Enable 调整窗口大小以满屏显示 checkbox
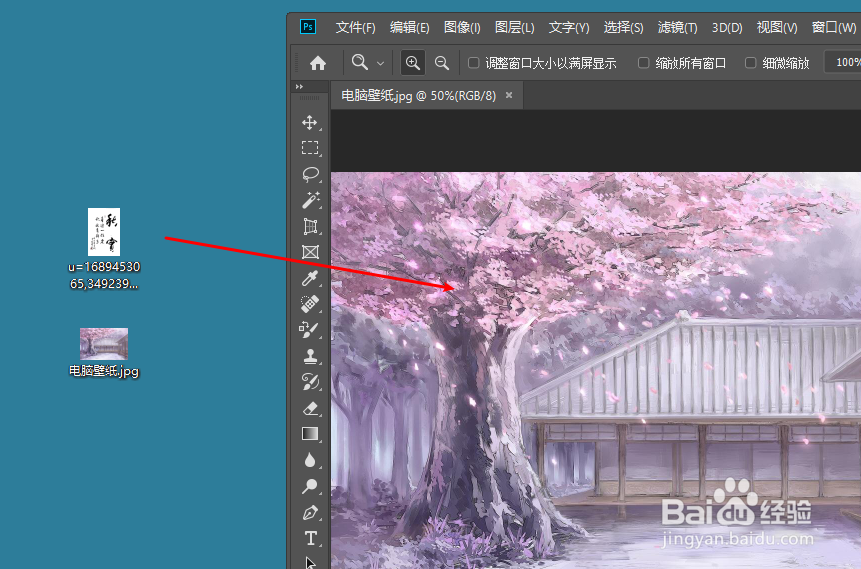The image size is (861, 569). click(x=473, y=63)
